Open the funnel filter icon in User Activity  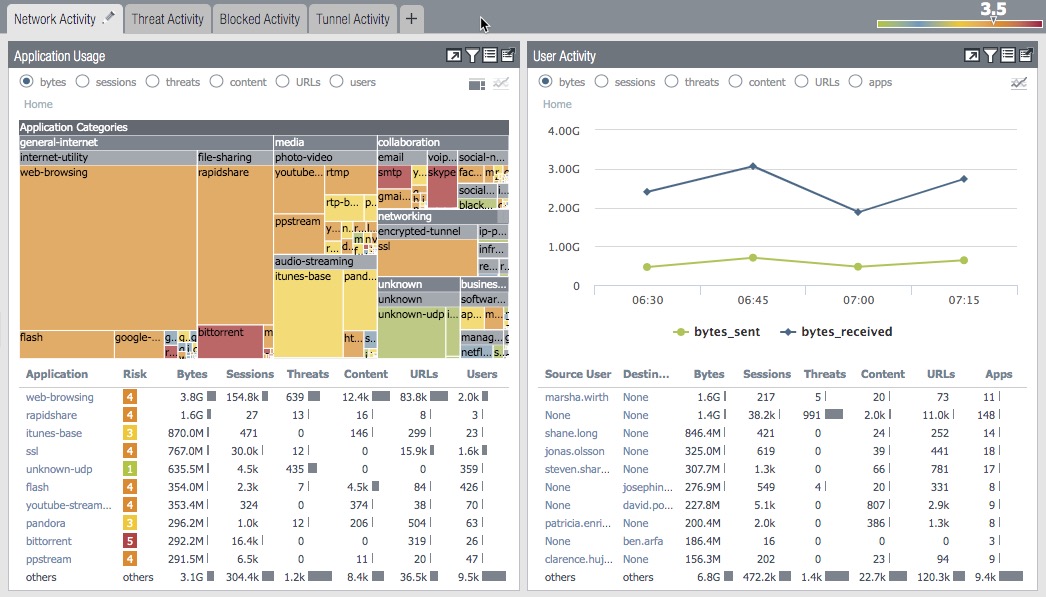coord(990,56)
